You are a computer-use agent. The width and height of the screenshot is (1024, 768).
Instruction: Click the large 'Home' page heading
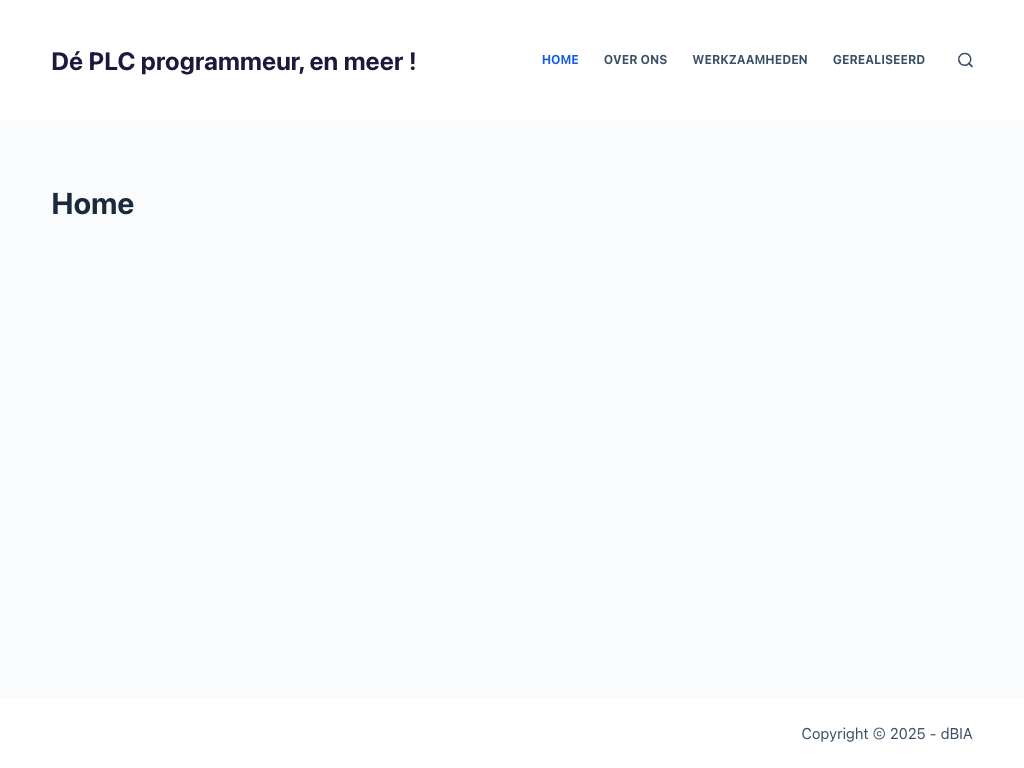click(93, 204)
